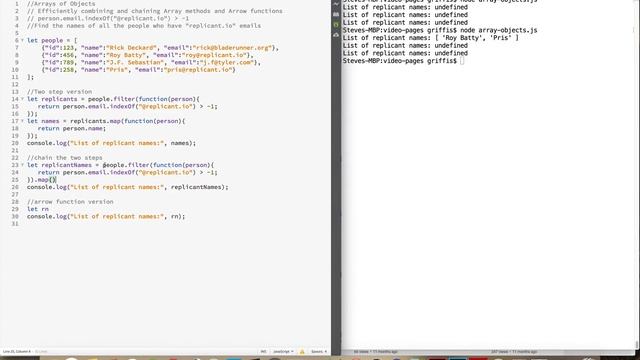Image resolution: width=640 pixels, height=360 pixels.
Task: Toggle INS insert mode in status bar
Action: click(x=263, y=351)
